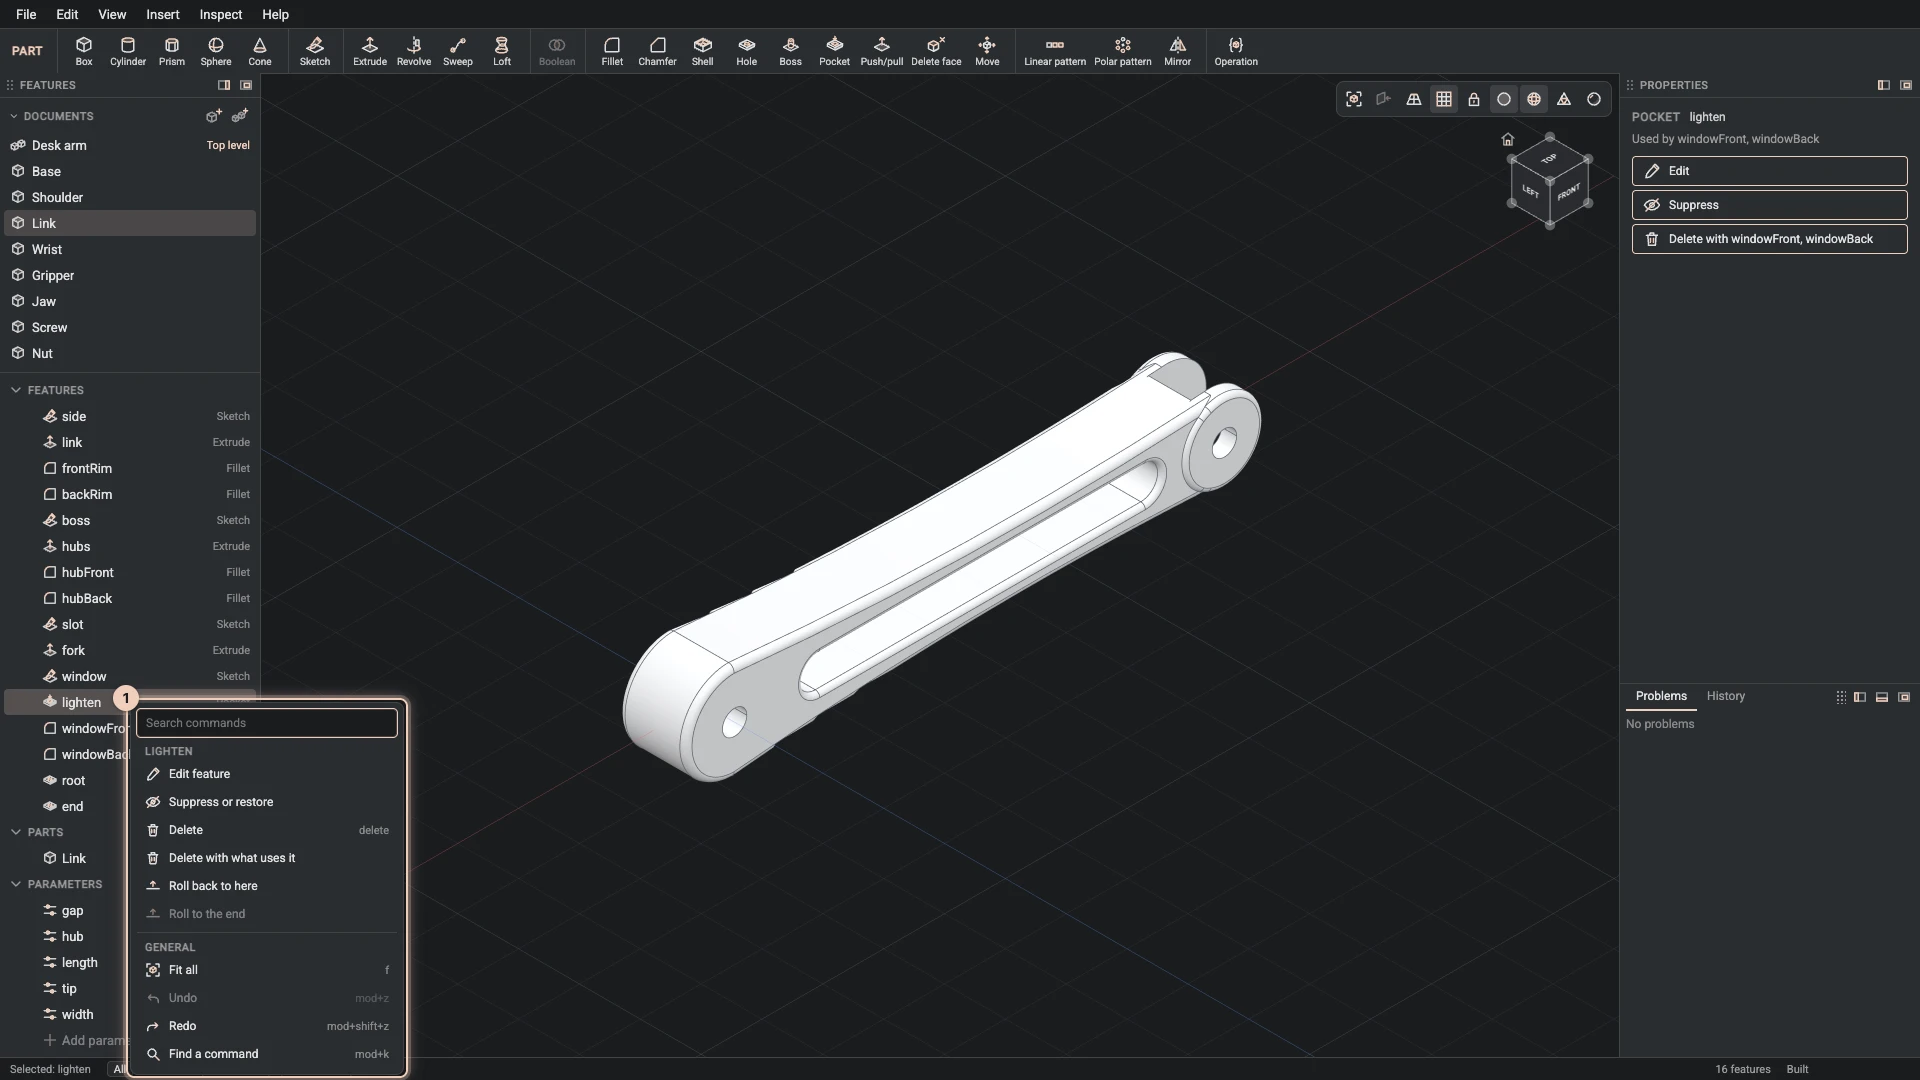The height and width of the screenshot is (1080, 1920).
Task: Use the Delete face tool
Action: [936, 51]
